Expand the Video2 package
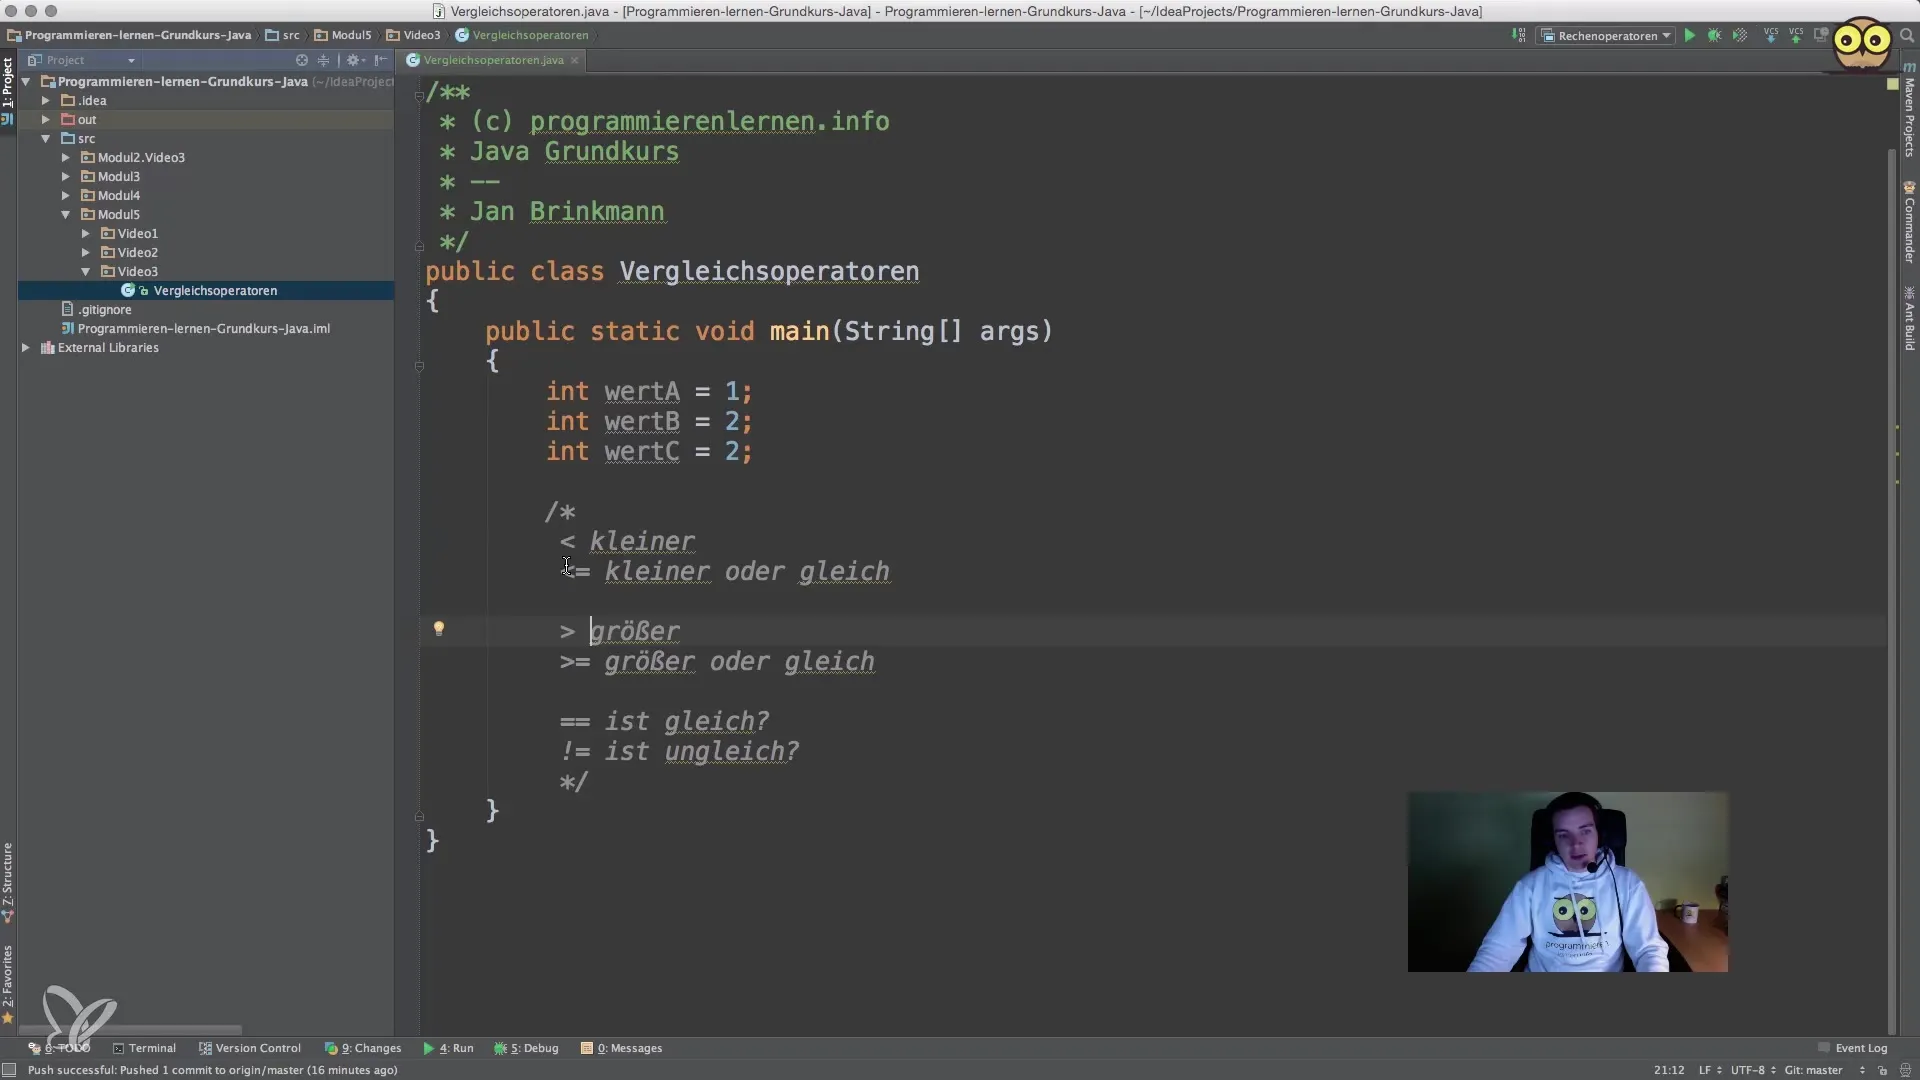This screenshot has height=1080, width=1920. point(86,253)
